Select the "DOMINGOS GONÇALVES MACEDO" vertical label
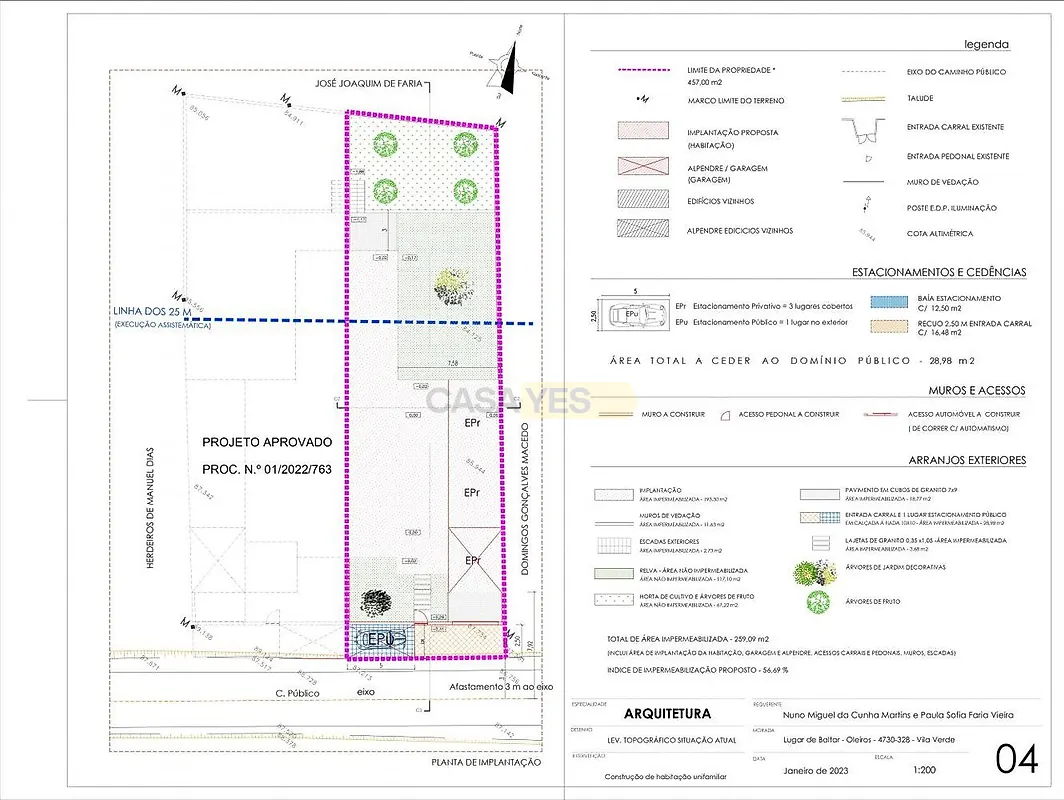The image size is (1064, 800). (525, 500)
